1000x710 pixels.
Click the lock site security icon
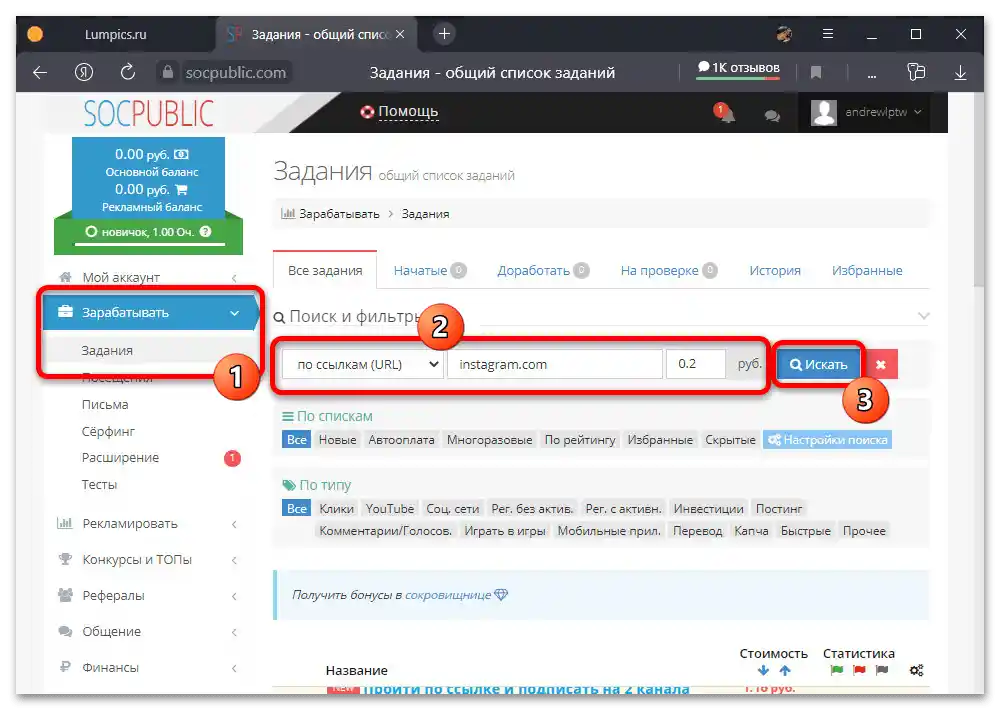point(167,72)
